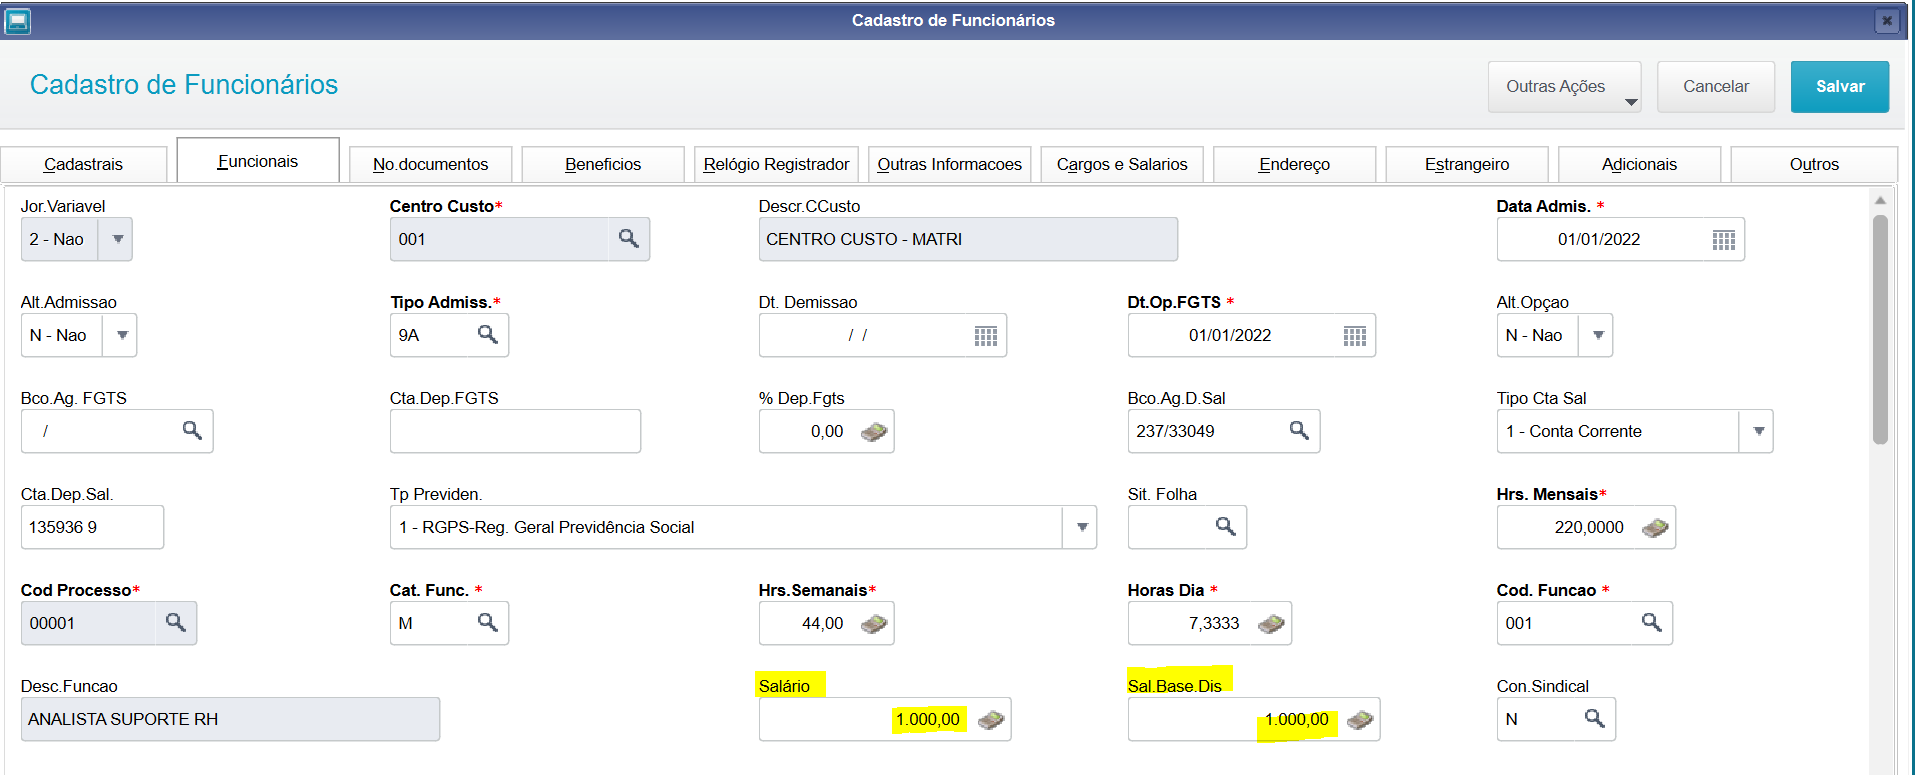Image resolution: width=1915 pixels, height=775 pixels.
Task: Open the Dt. Demissao calendar picker
Action: coord(985,336)
